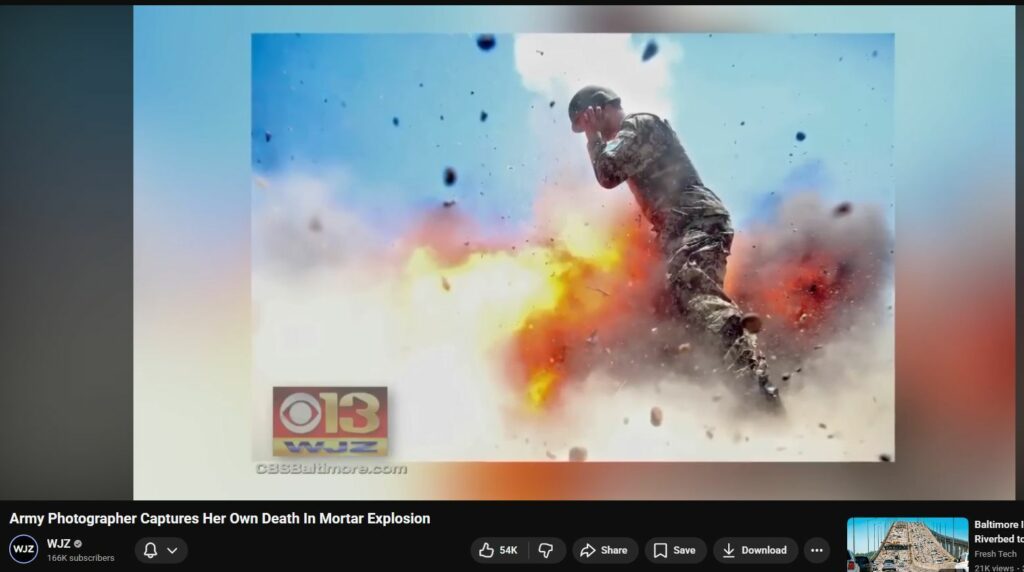Click the video title about Army Photographer
1024x572 pixels.
tap(220, 519)
